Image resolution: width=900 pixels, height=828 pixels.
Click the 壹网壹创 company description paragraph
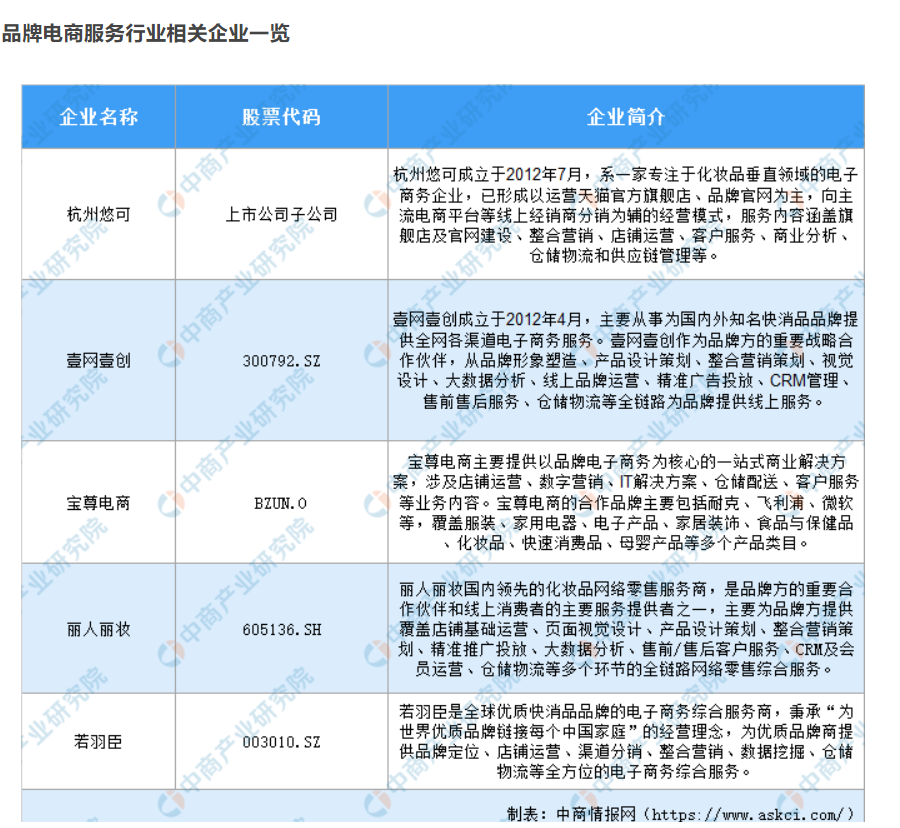pyautogui.click(x=626, y=361)
